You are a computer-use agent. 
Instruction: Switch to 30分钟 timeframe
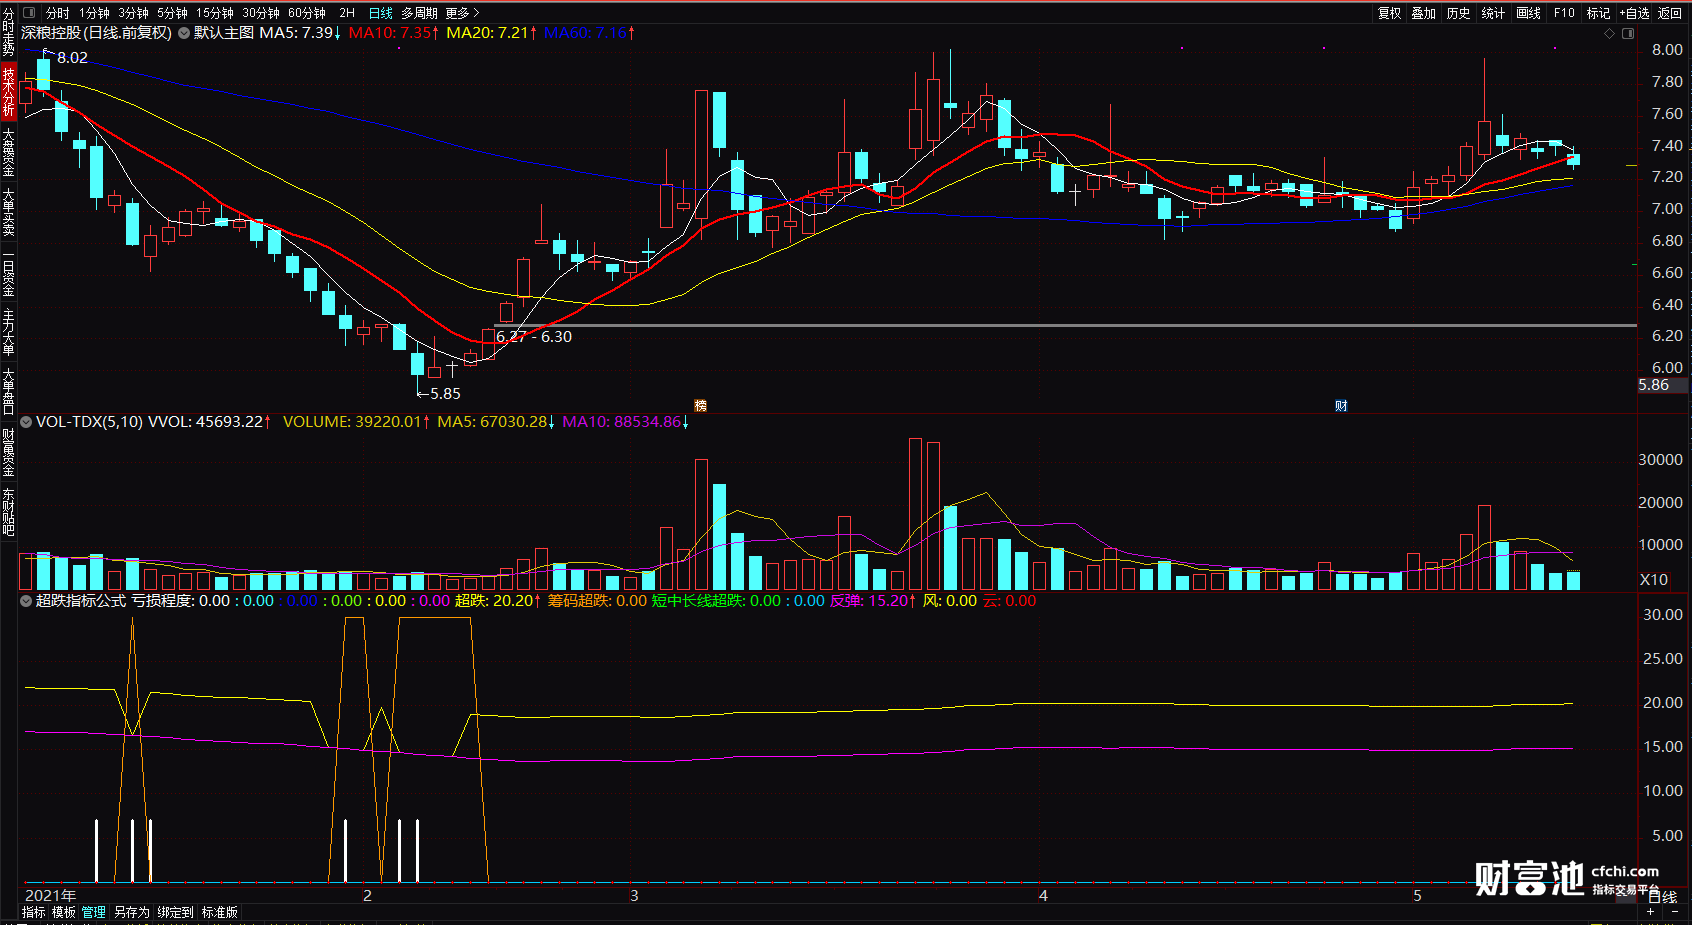pyautogui.click(x=261, y=13)
